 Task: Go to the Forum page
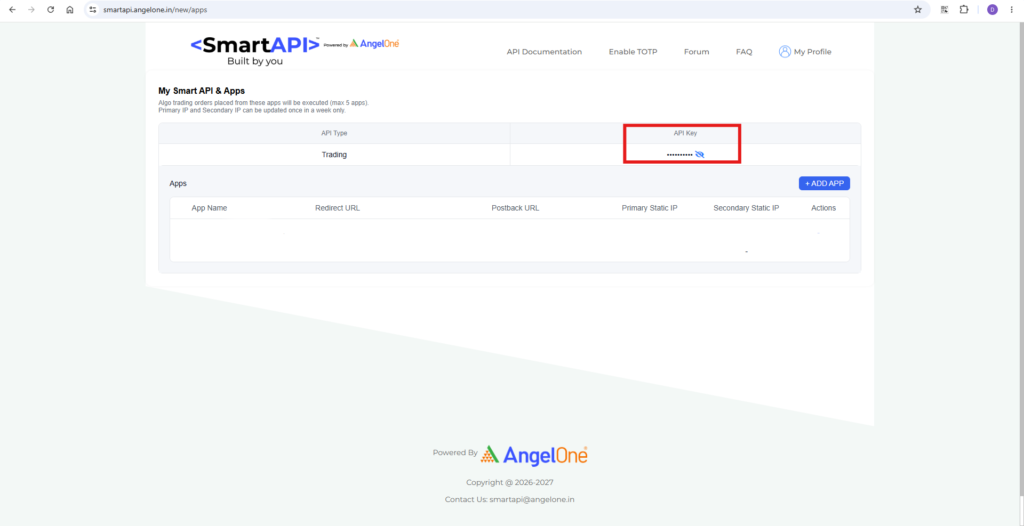pos(696,52)
